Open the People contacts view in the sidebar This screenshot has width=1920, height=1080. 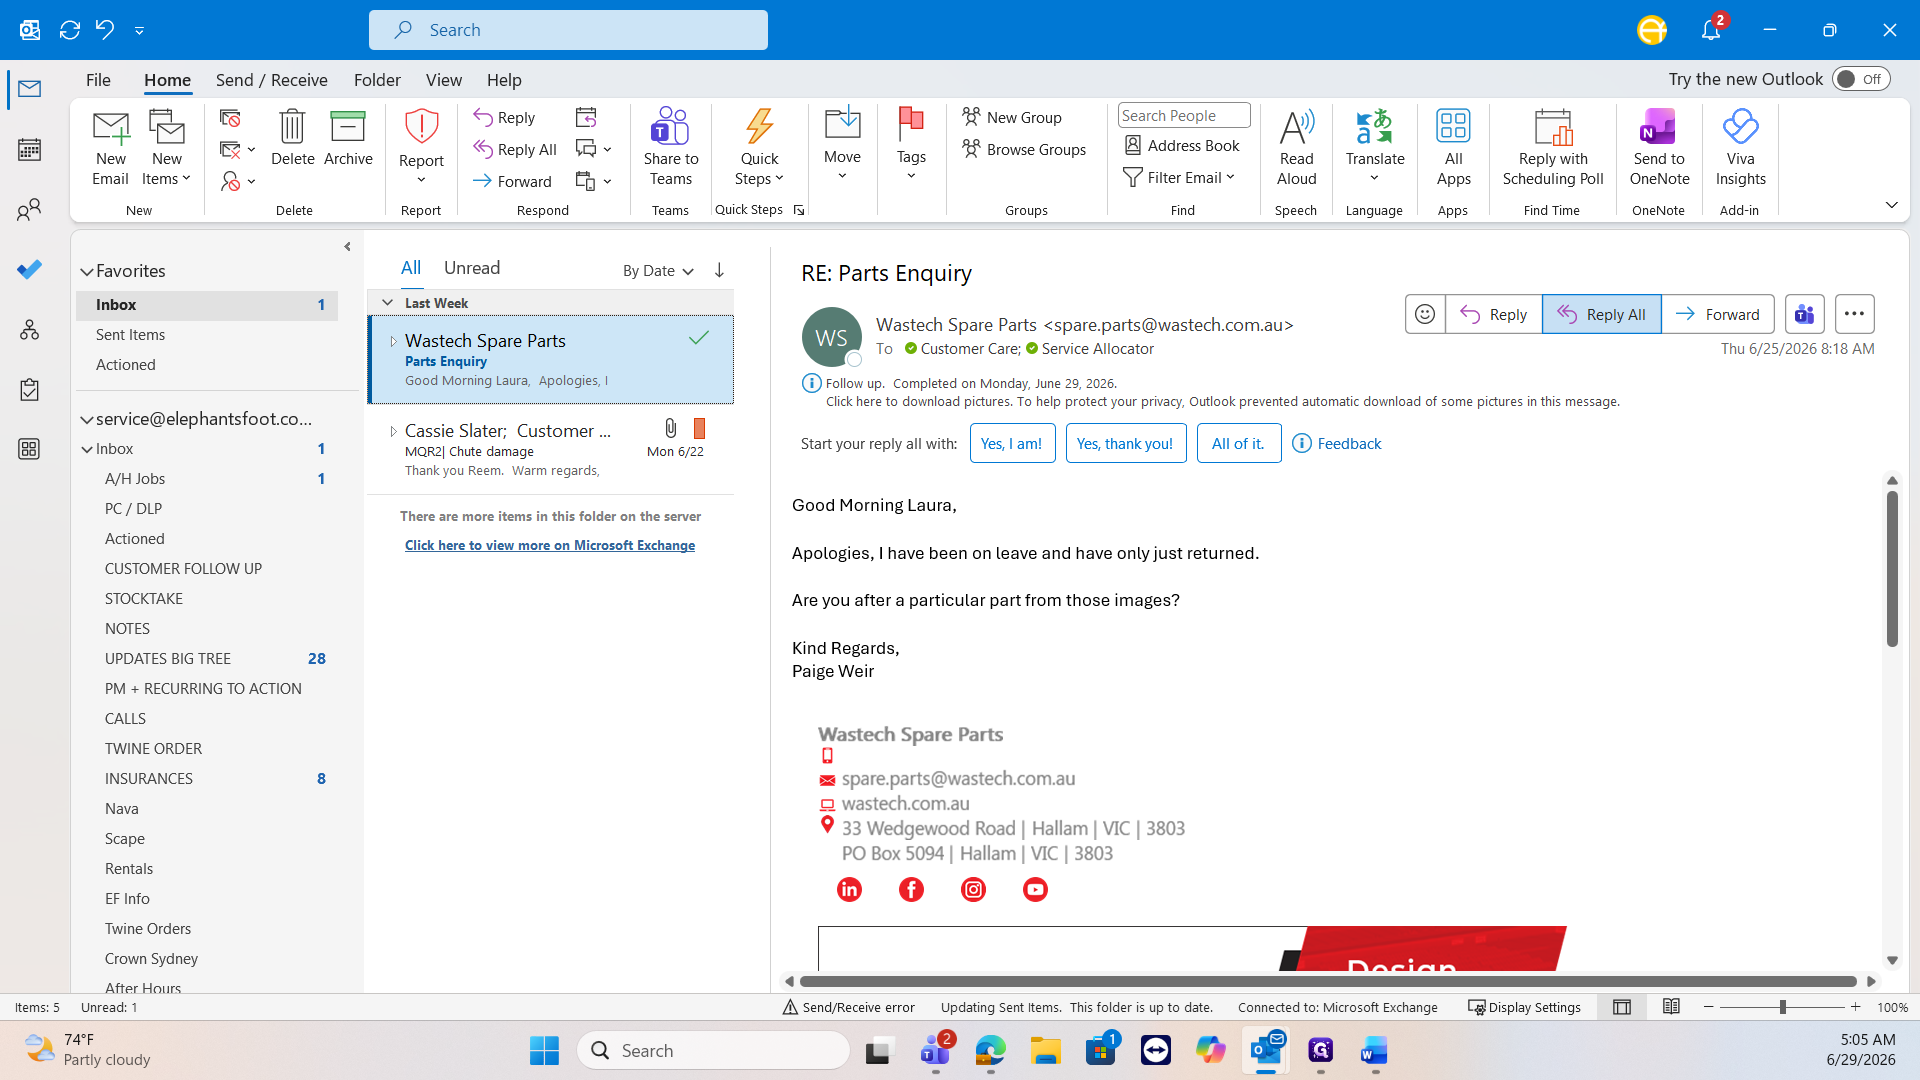pos(29,210)
